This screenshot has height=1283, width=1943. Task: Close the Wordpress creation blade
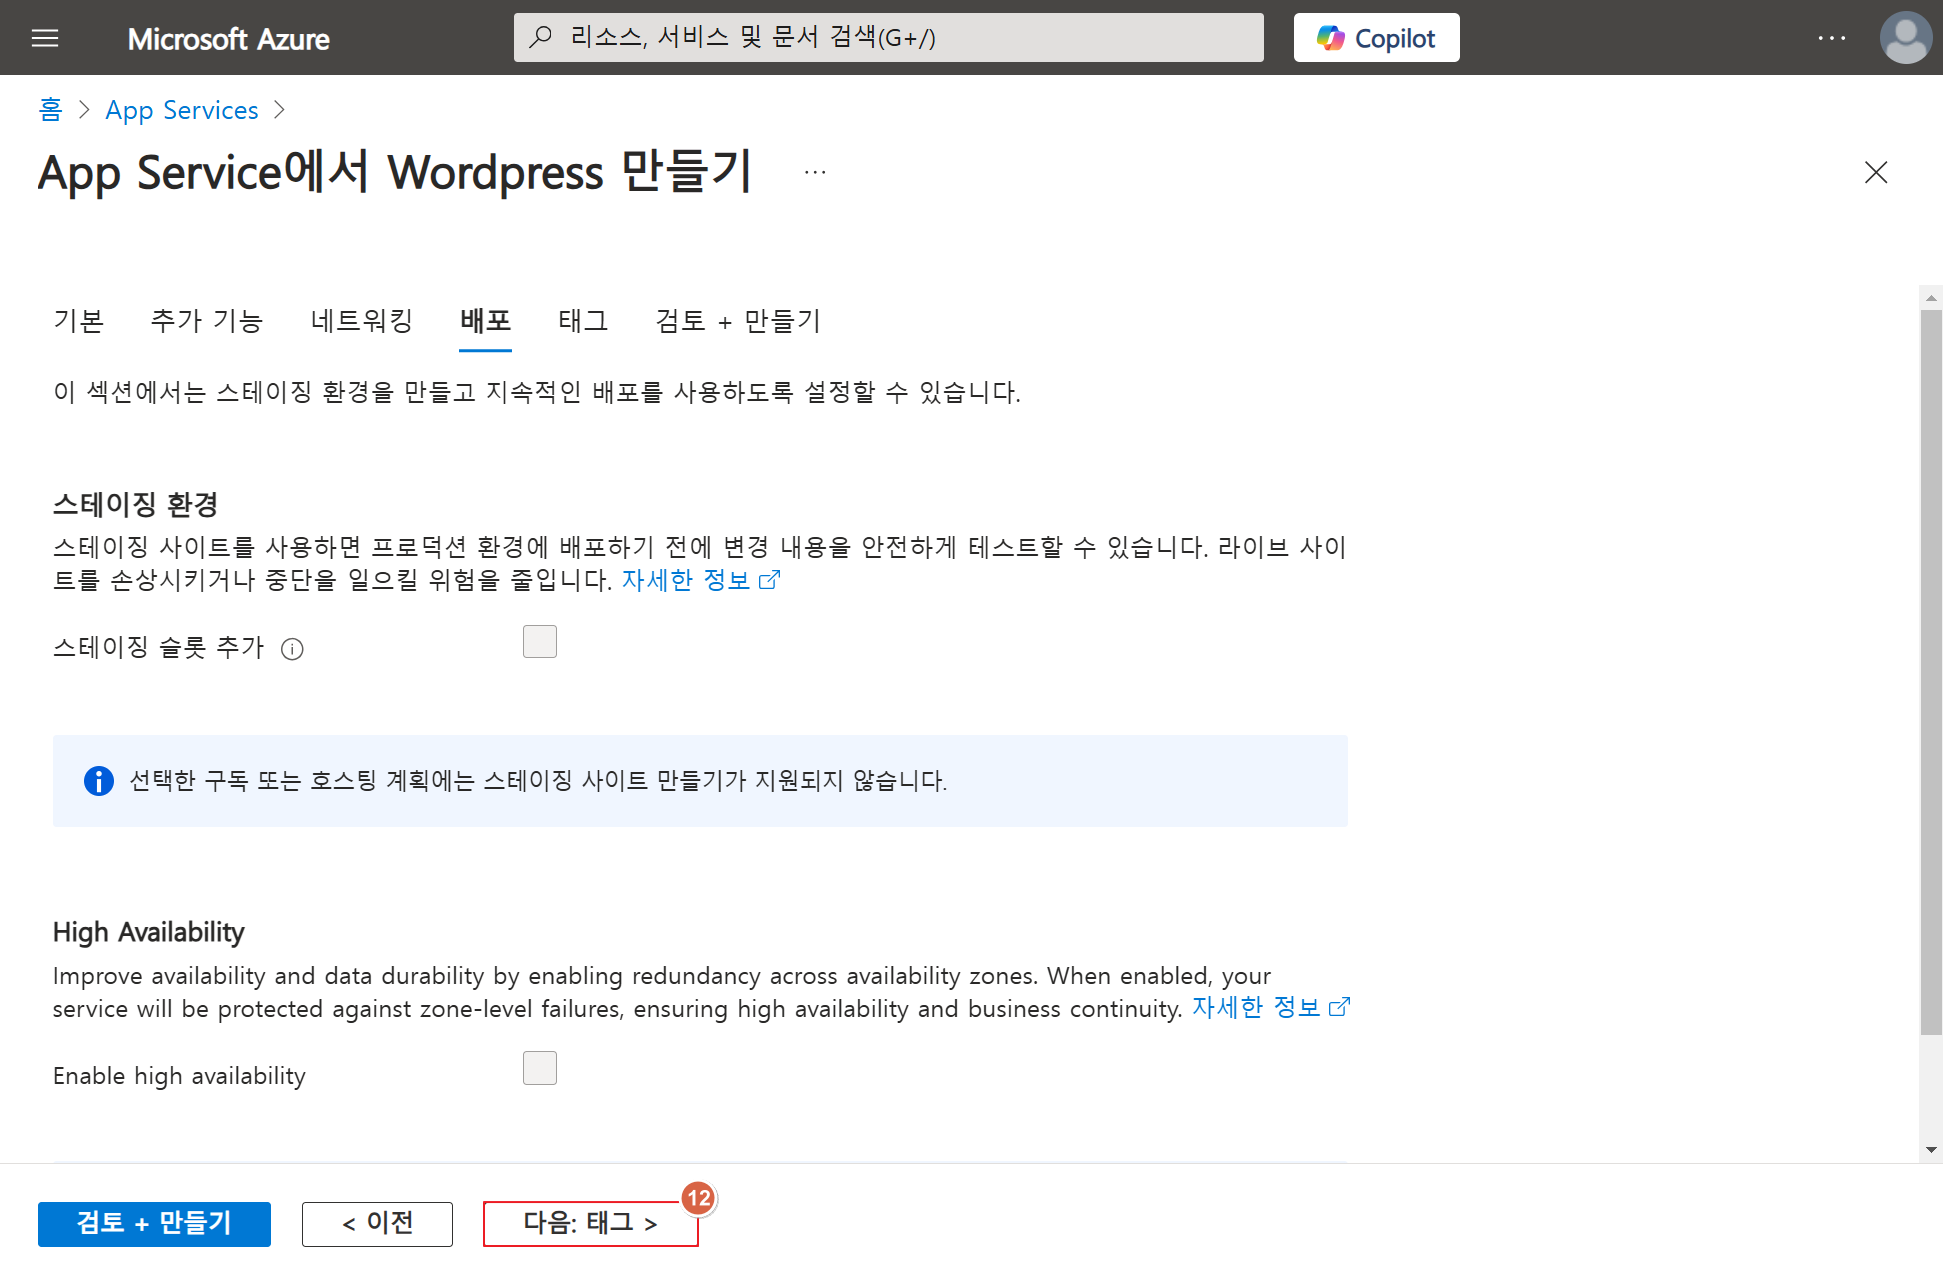pos(1876,172)
